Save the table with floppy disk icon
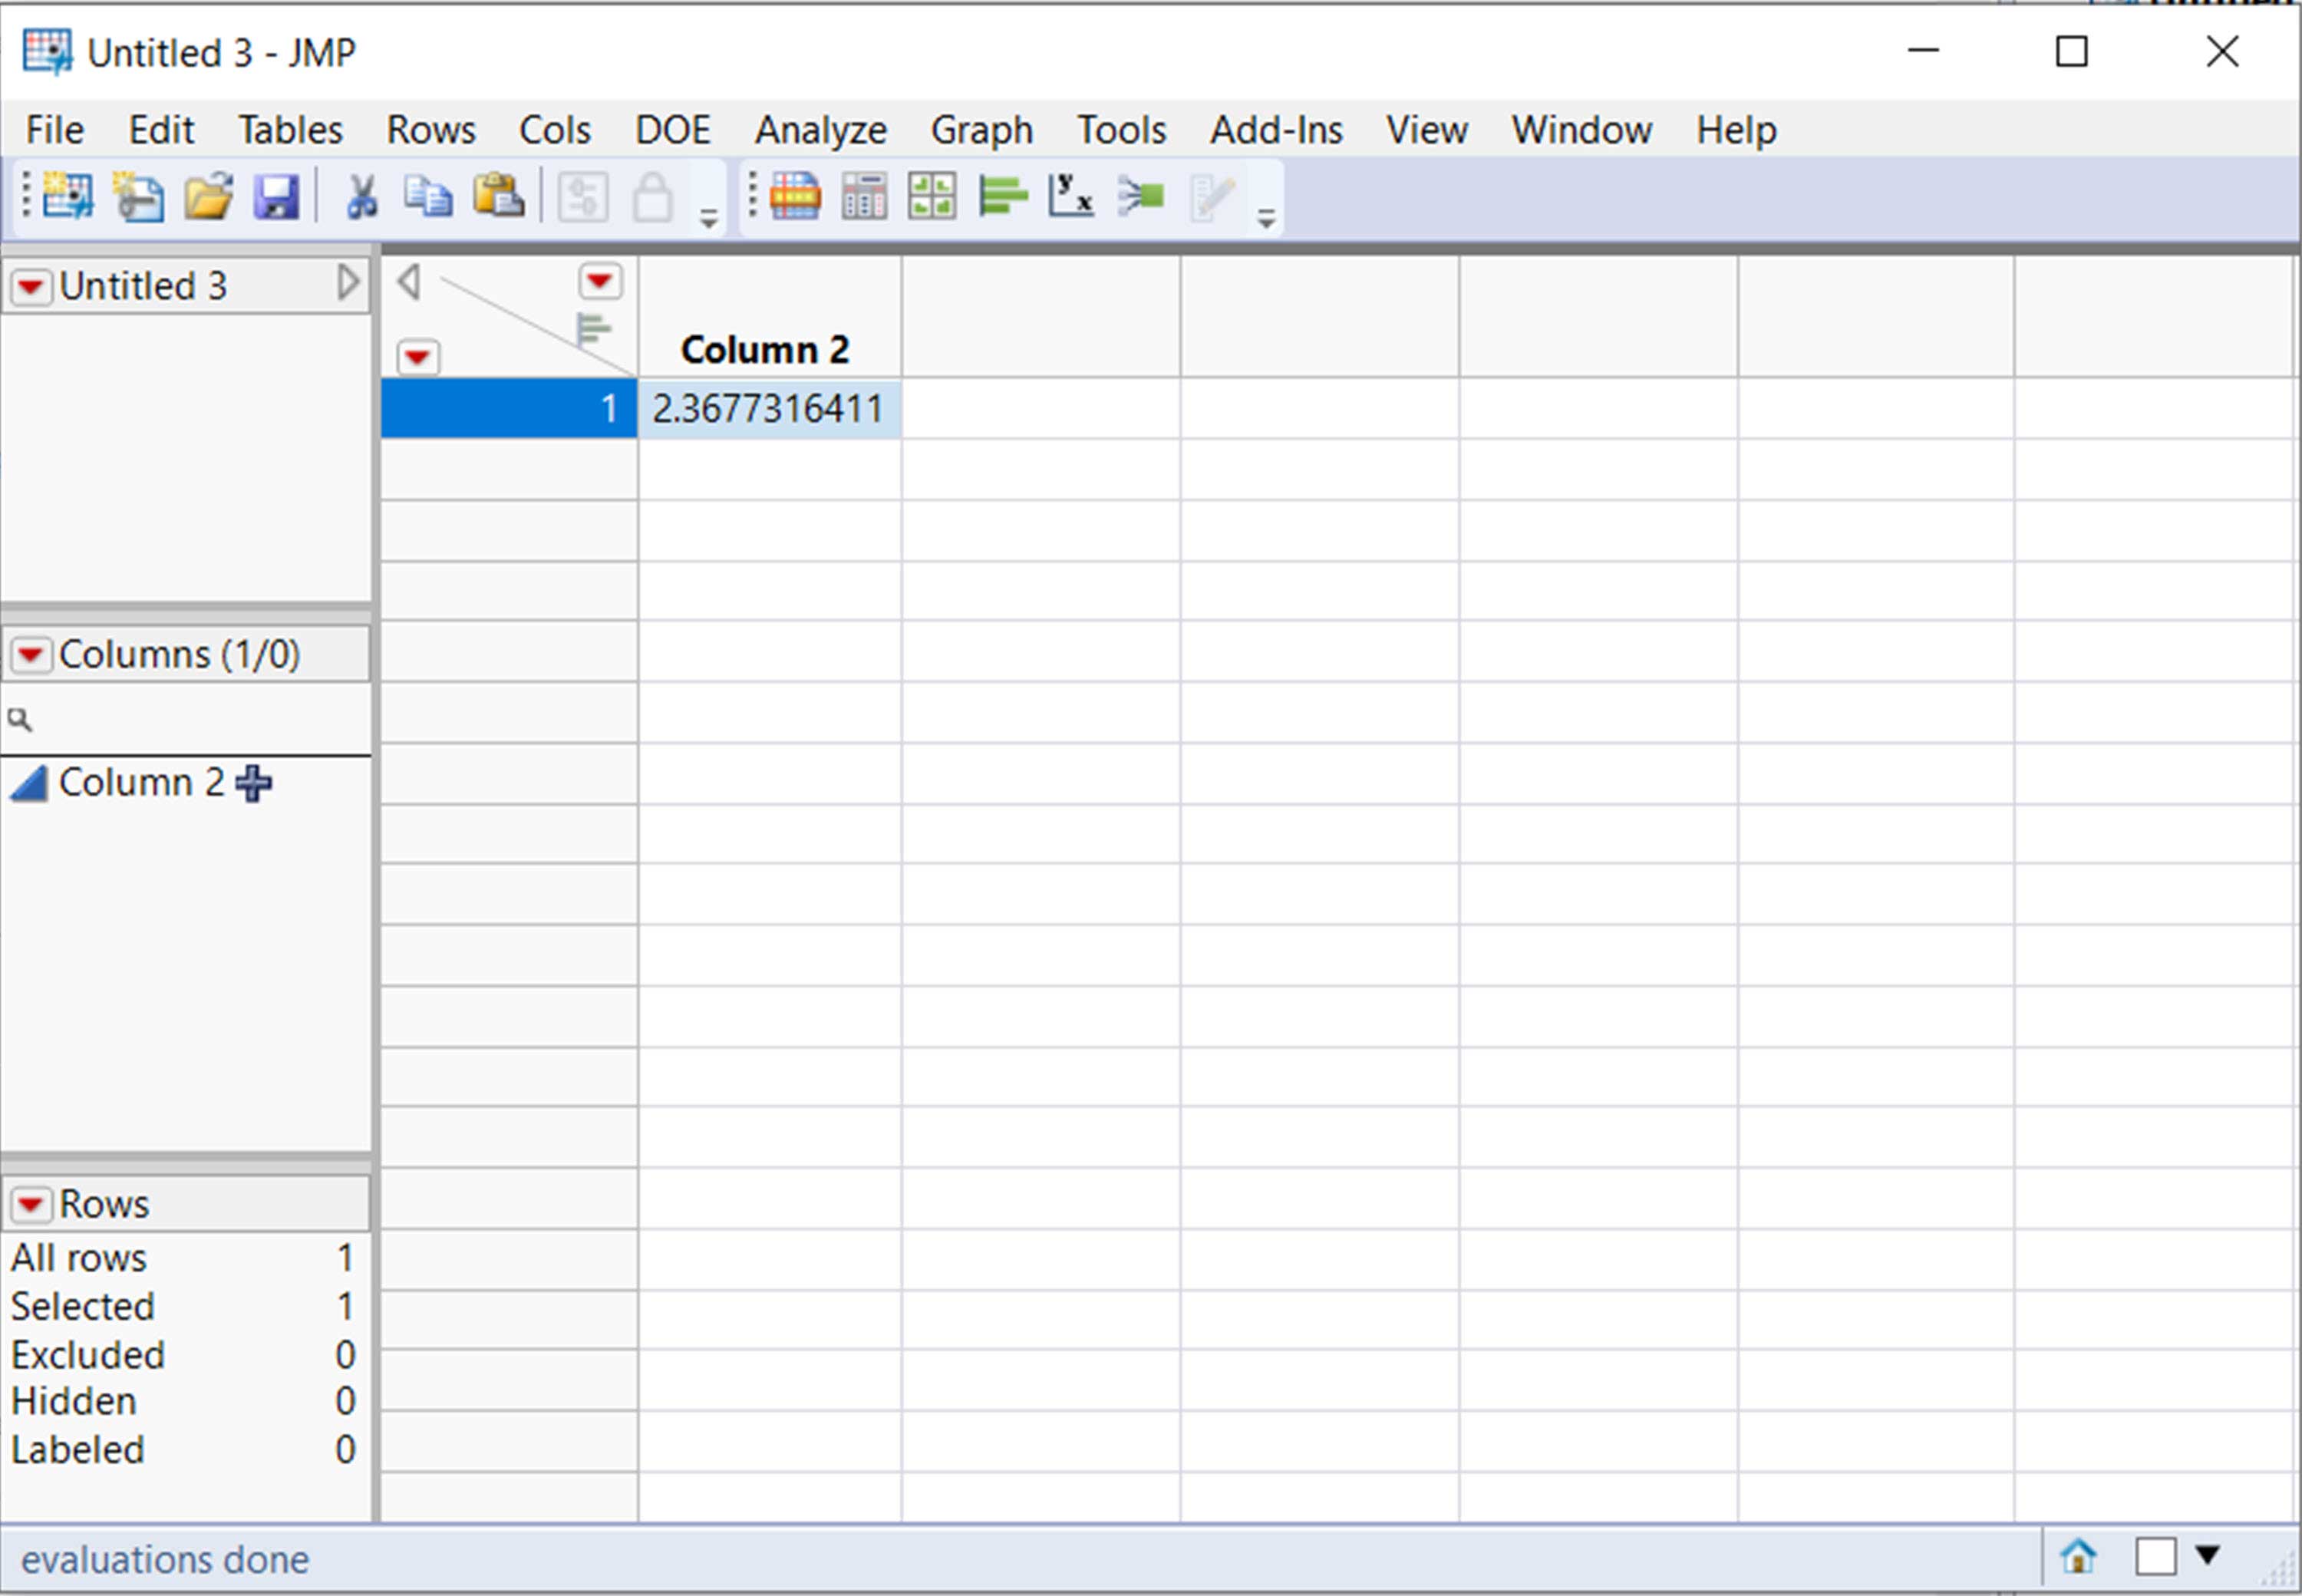The image size is (2302, 1596). (x=276, y=196)
